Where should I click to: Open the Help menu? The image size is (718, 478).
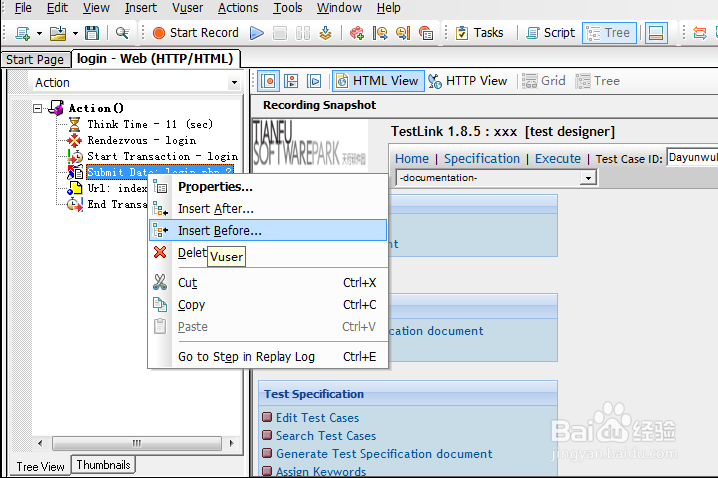click(388, 8)
